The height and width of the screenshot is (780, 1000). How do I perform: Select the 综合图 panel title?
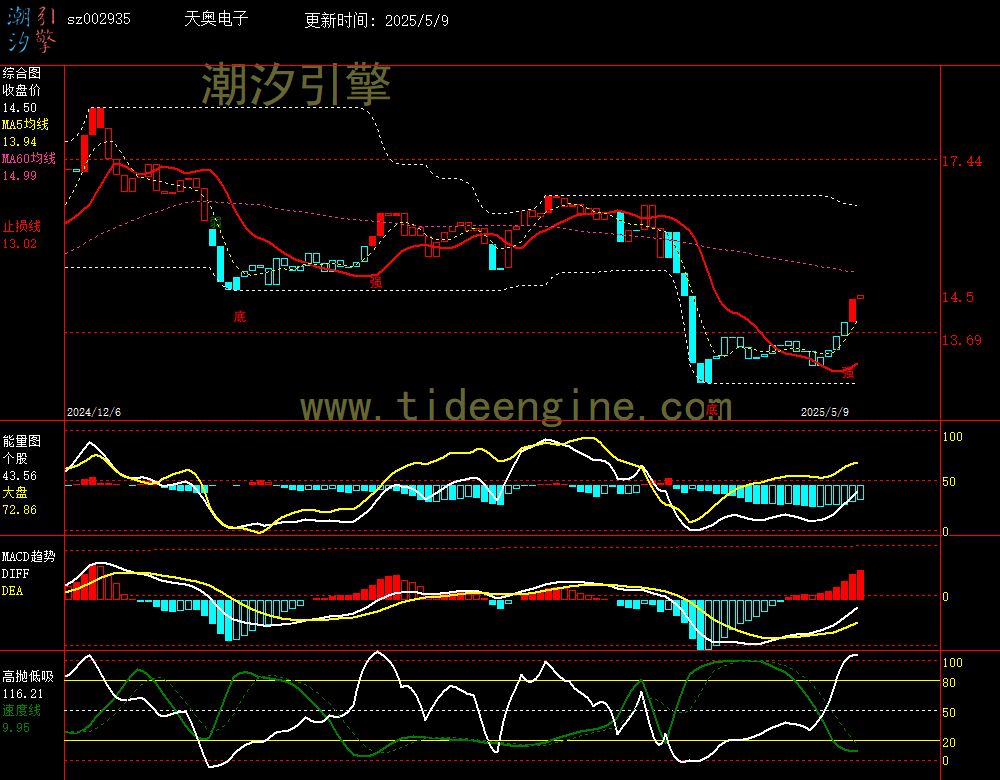click(22, 73)
